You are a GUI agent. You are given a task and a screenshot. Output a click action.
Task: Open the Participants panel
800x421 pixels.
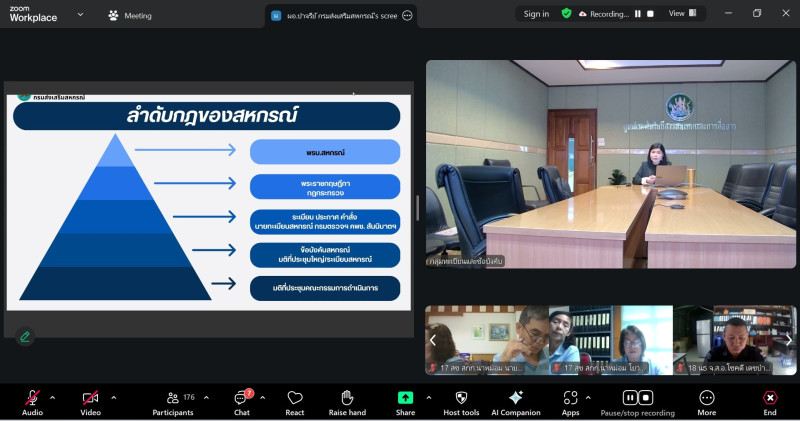[172, 400]
